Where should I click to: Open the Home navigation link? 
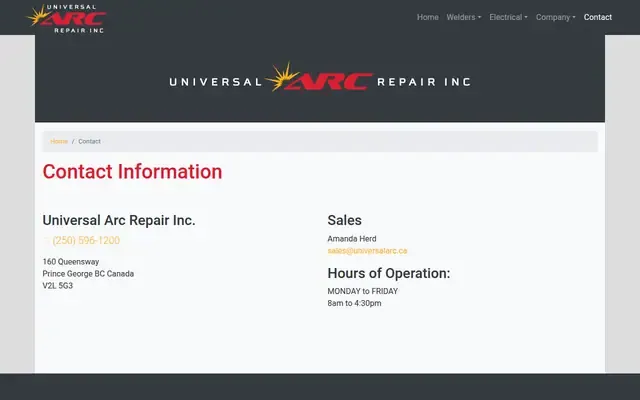[x=427, y=17]
